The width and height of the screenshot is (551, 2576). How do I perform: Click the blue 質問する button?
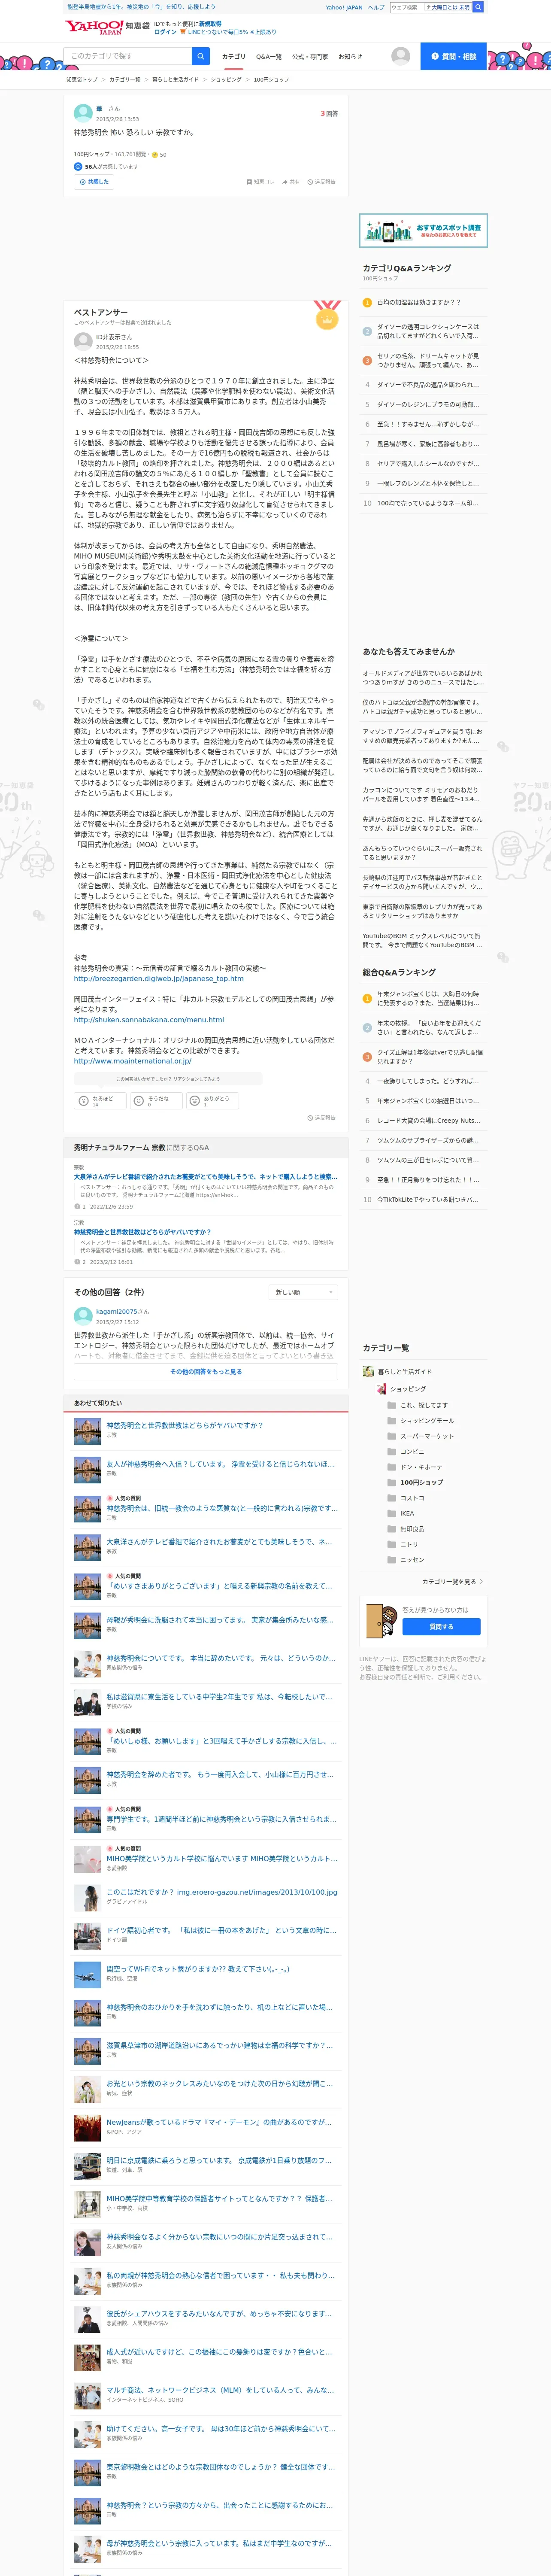coord(441,1627)
